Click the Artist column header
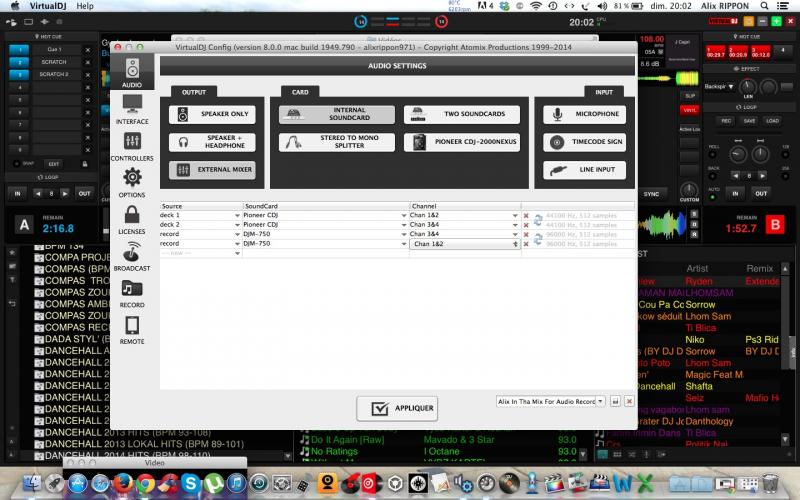Image resolution: width=800 pixels, height=500 pixels. click(x=697, y=268)
